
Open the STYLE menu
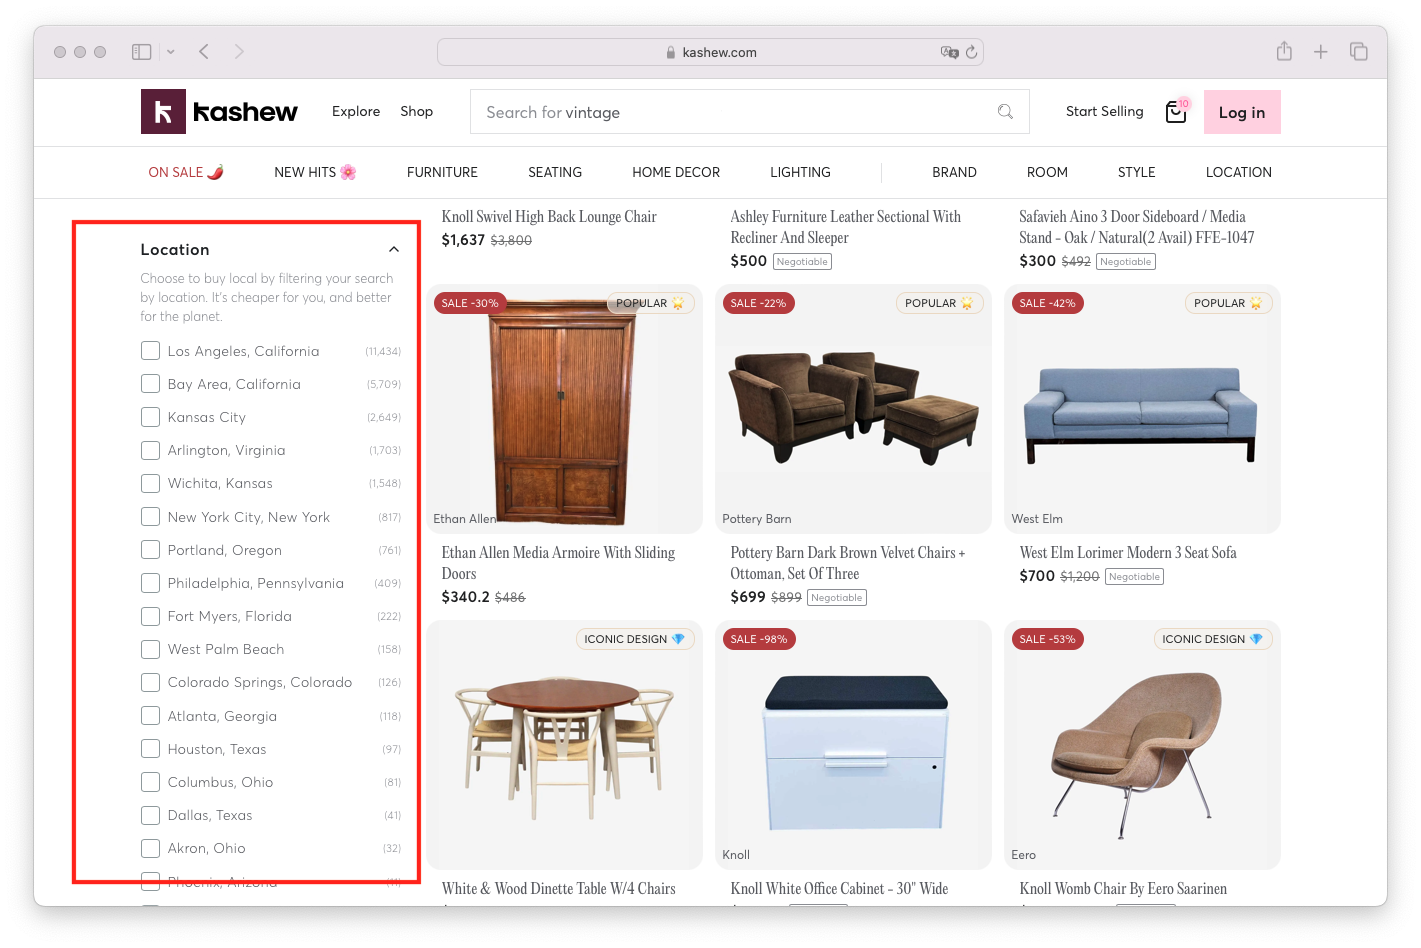tap(1136, 172)
